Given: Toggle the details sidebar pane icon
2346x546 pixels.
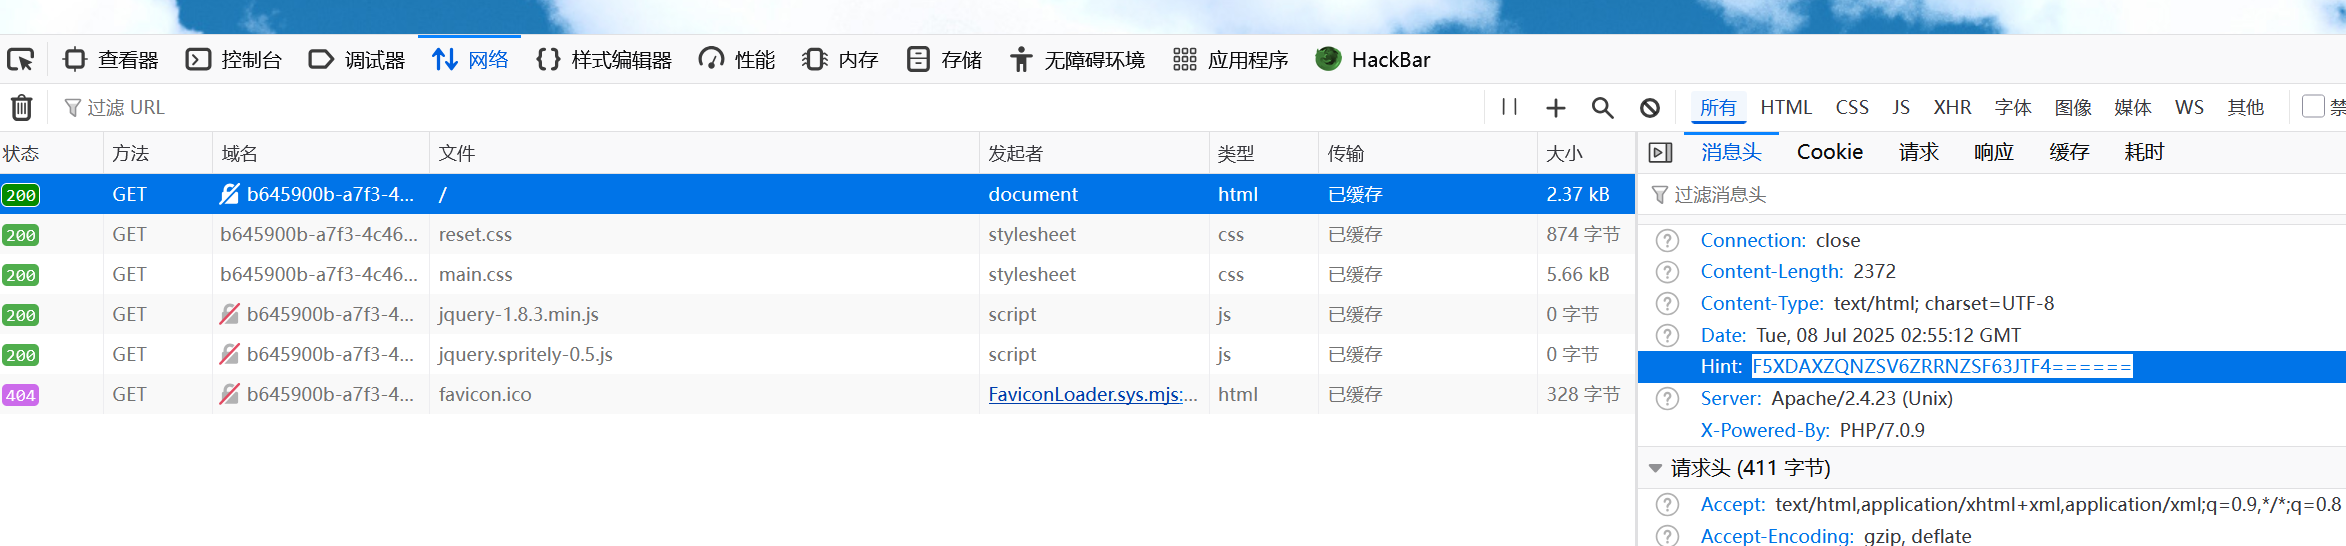Looking at the screenshot, I should 1660,152.
